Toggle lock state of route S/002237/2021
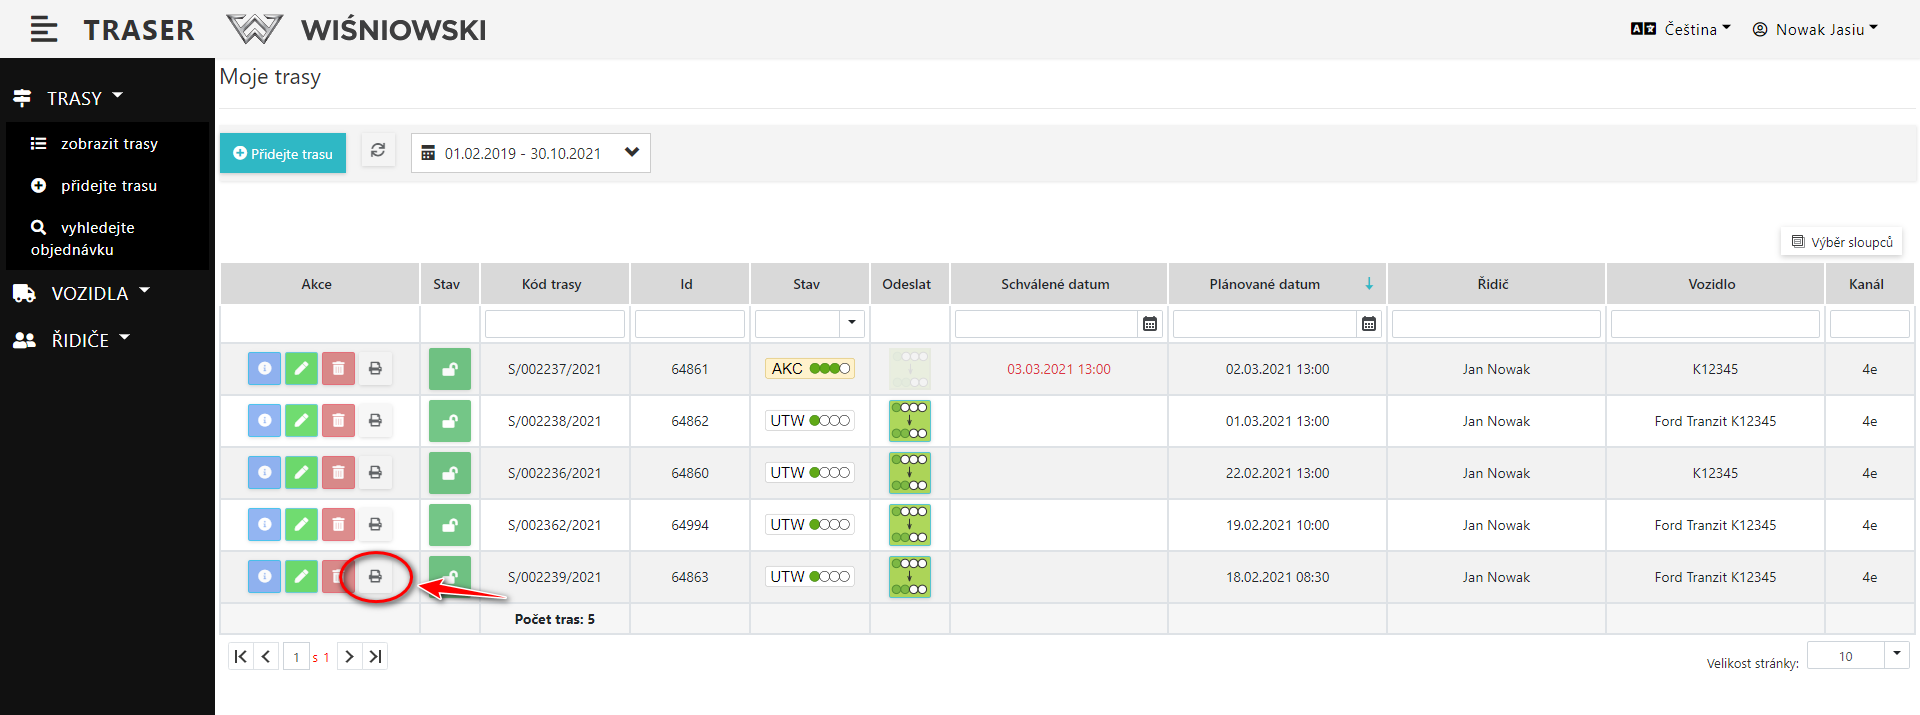 coord(450,369)
